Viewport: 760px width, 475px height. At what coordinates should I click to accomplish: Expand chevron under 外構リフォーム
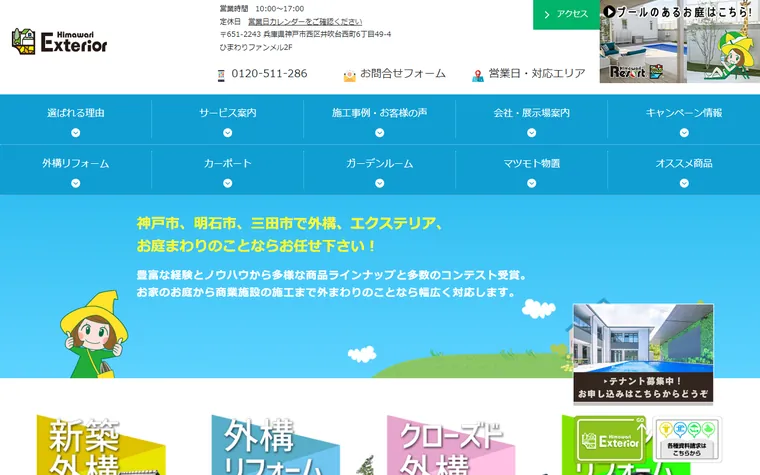pyautogui.click(x=76, y=183)
